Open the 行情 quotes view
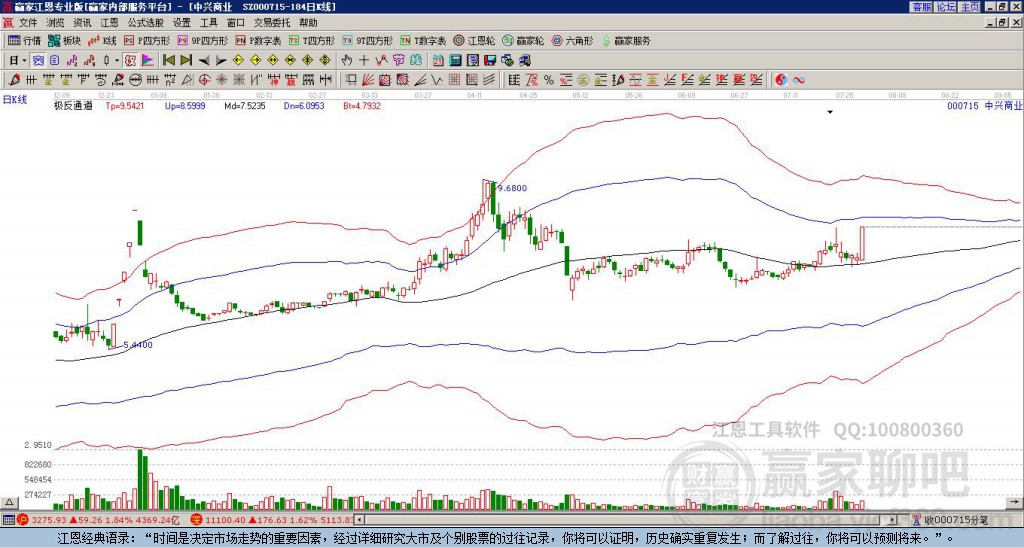 (25, 40)
